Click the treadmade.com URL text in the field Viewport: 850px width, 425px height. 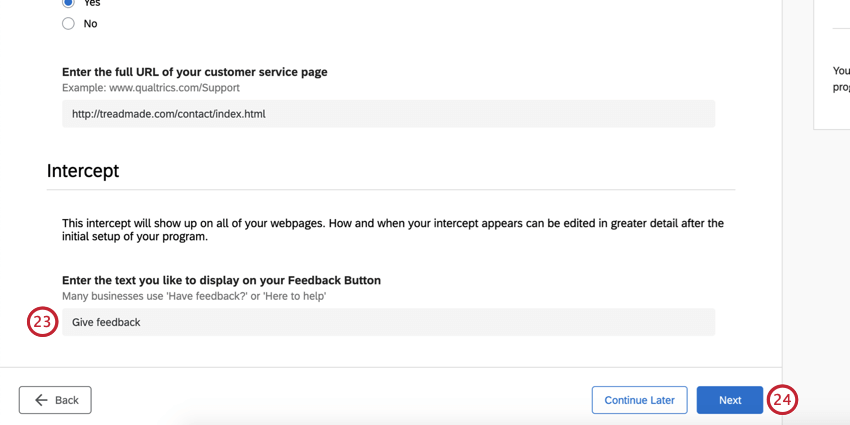(169, 114)
